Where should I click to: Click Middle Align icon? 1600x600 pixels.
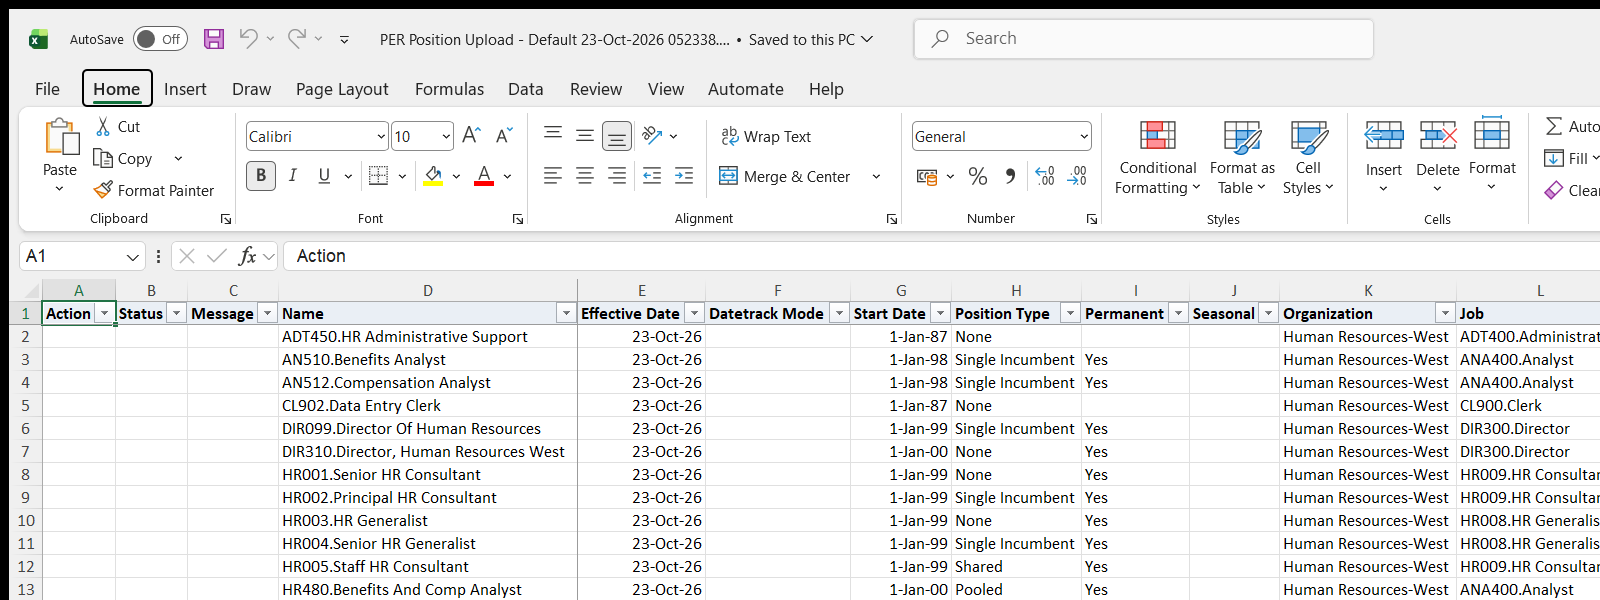tap(585, 136)
